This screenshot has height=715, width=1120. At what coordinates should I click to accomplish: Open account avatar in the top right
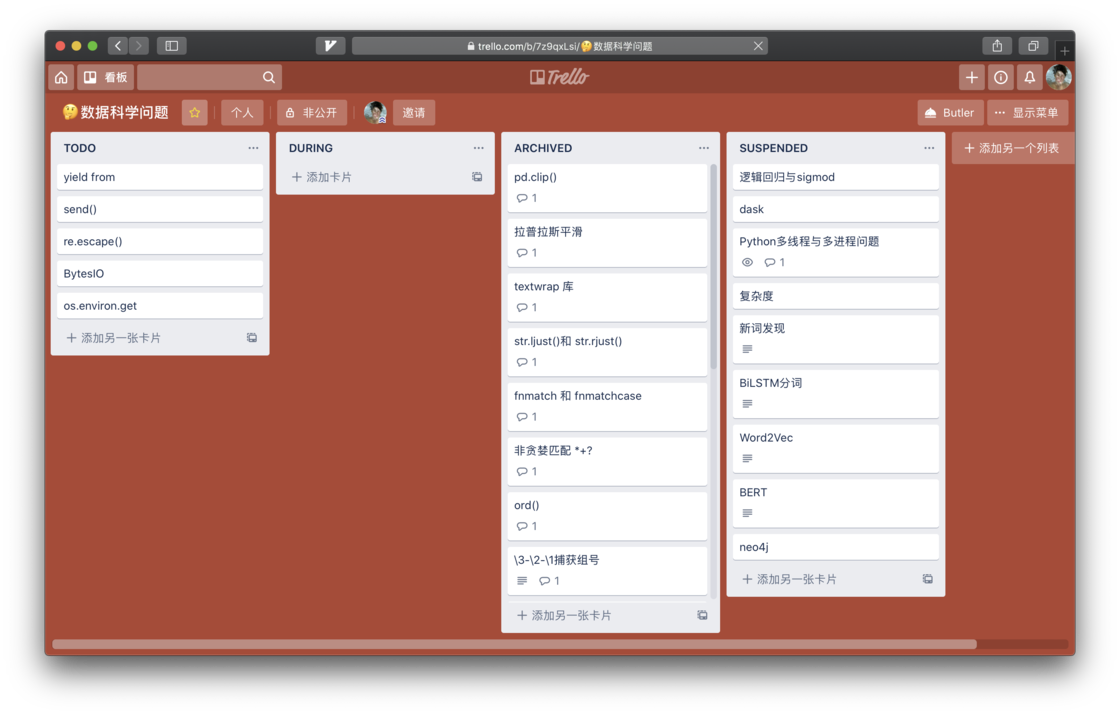tap(1059, 77)
